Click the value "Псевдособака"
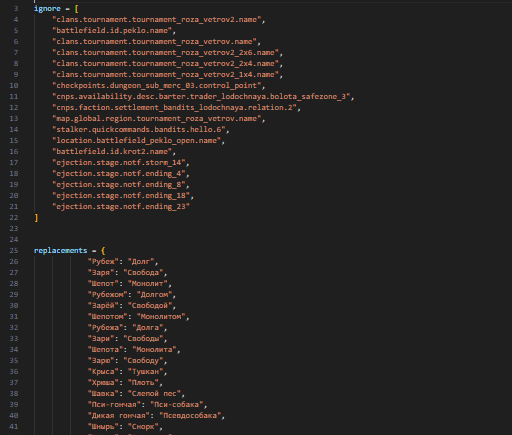Screen dimensions: 512x435 pyautogui.click(x=190, y=416)
